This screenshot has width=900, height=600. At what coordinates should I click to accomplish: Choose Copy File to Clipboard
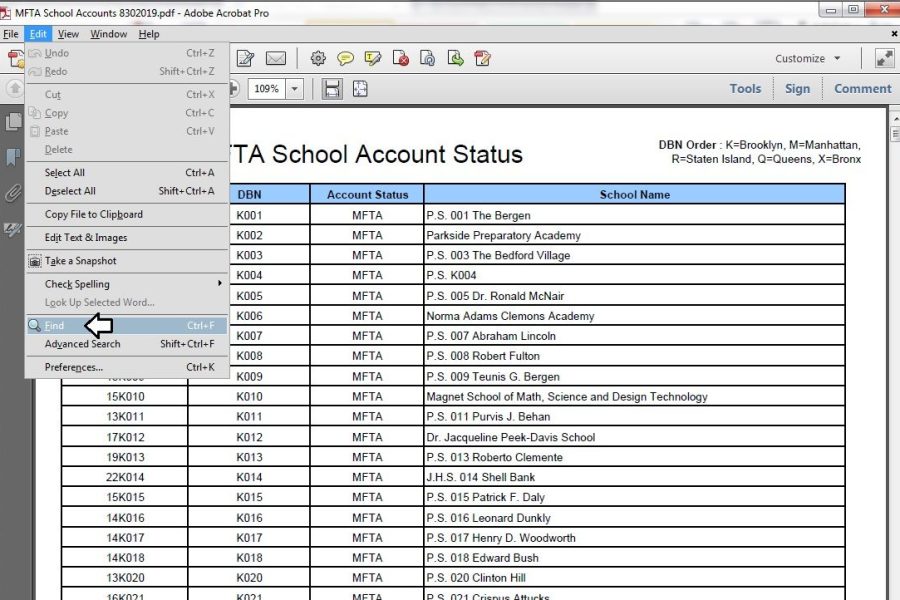point(127,214)
